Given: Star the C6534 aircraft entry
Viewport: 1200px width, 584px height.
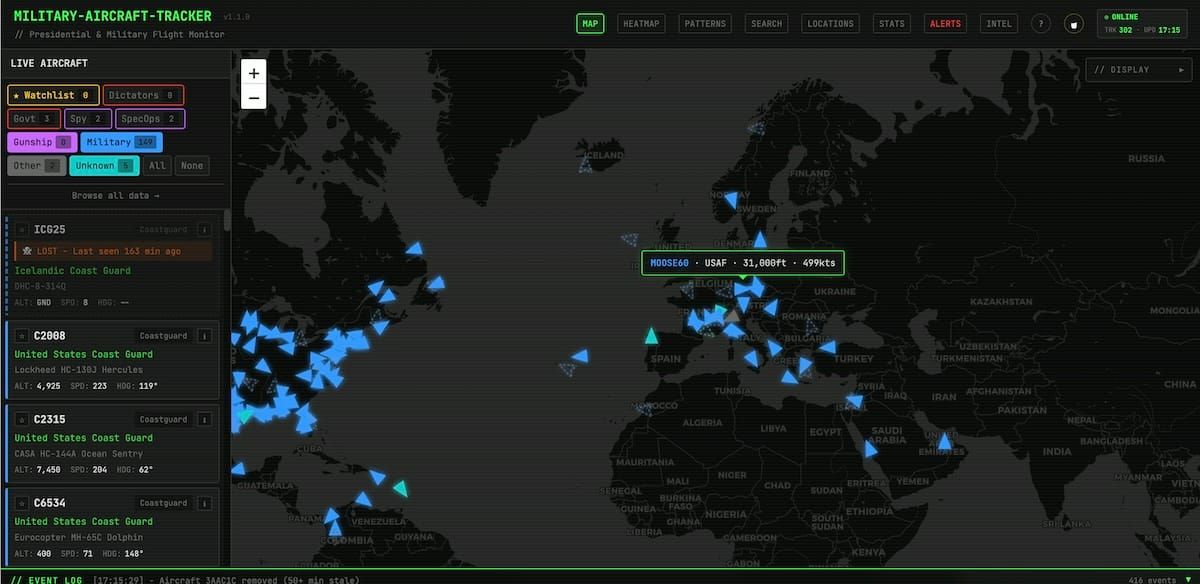Looking at the screenshot, I should 22,503.
